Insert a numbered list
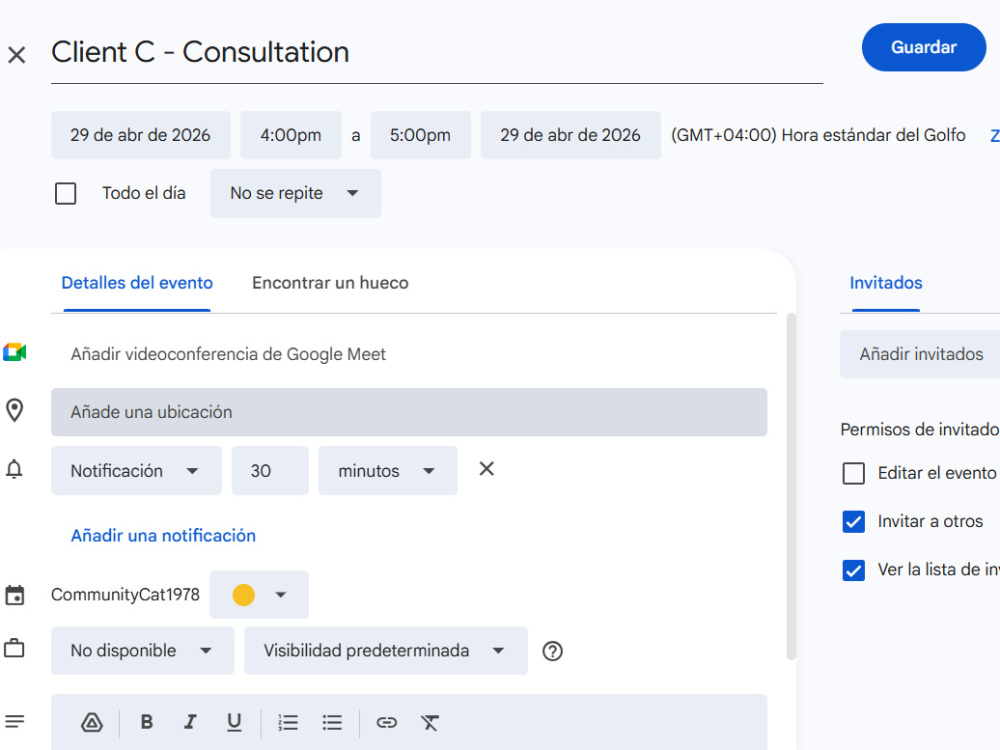Viewport: 1000px width, 750px height. [288, 723]
